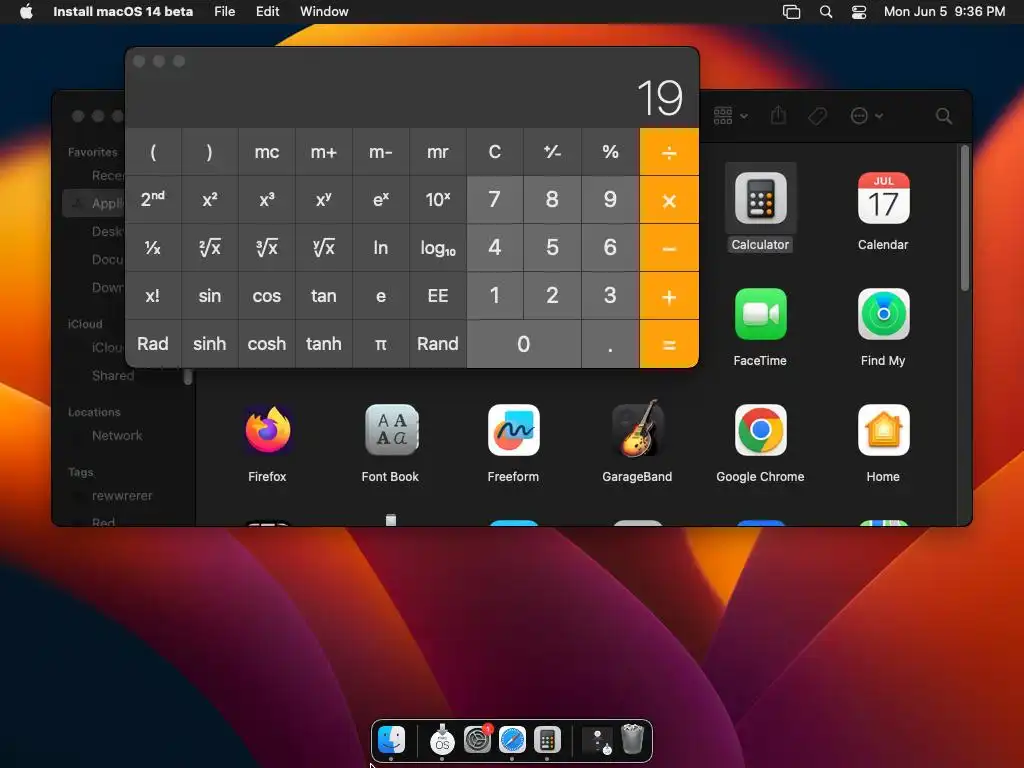Viewport: 1024px width, 768px height.
Task: Click the x! factorial key
Action: pos(153,296)
